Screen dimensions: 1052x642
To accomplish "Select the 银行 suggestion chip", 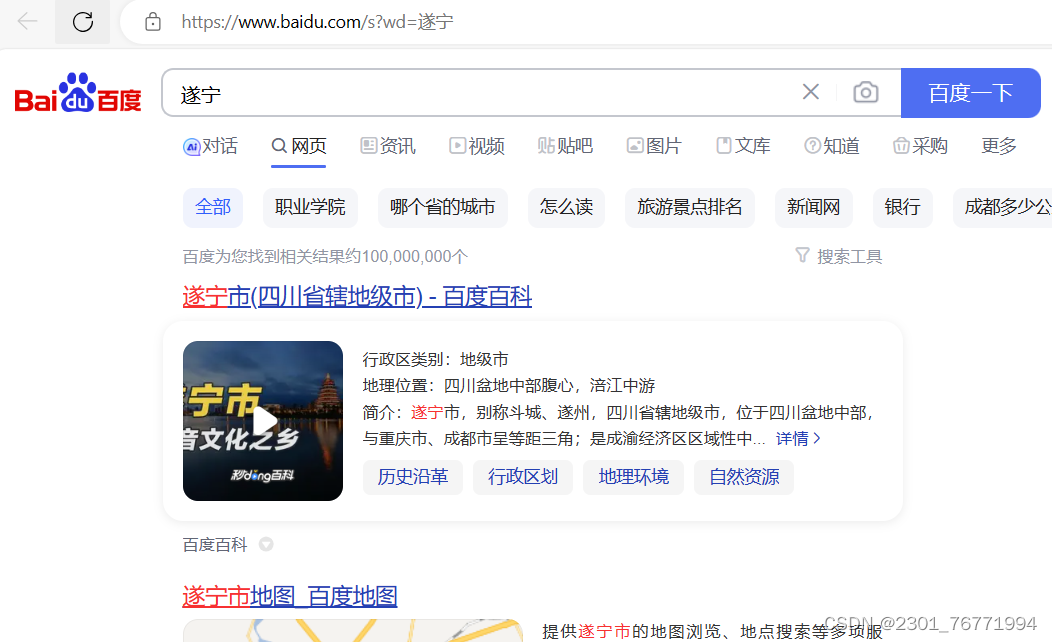I will (902, 207).
